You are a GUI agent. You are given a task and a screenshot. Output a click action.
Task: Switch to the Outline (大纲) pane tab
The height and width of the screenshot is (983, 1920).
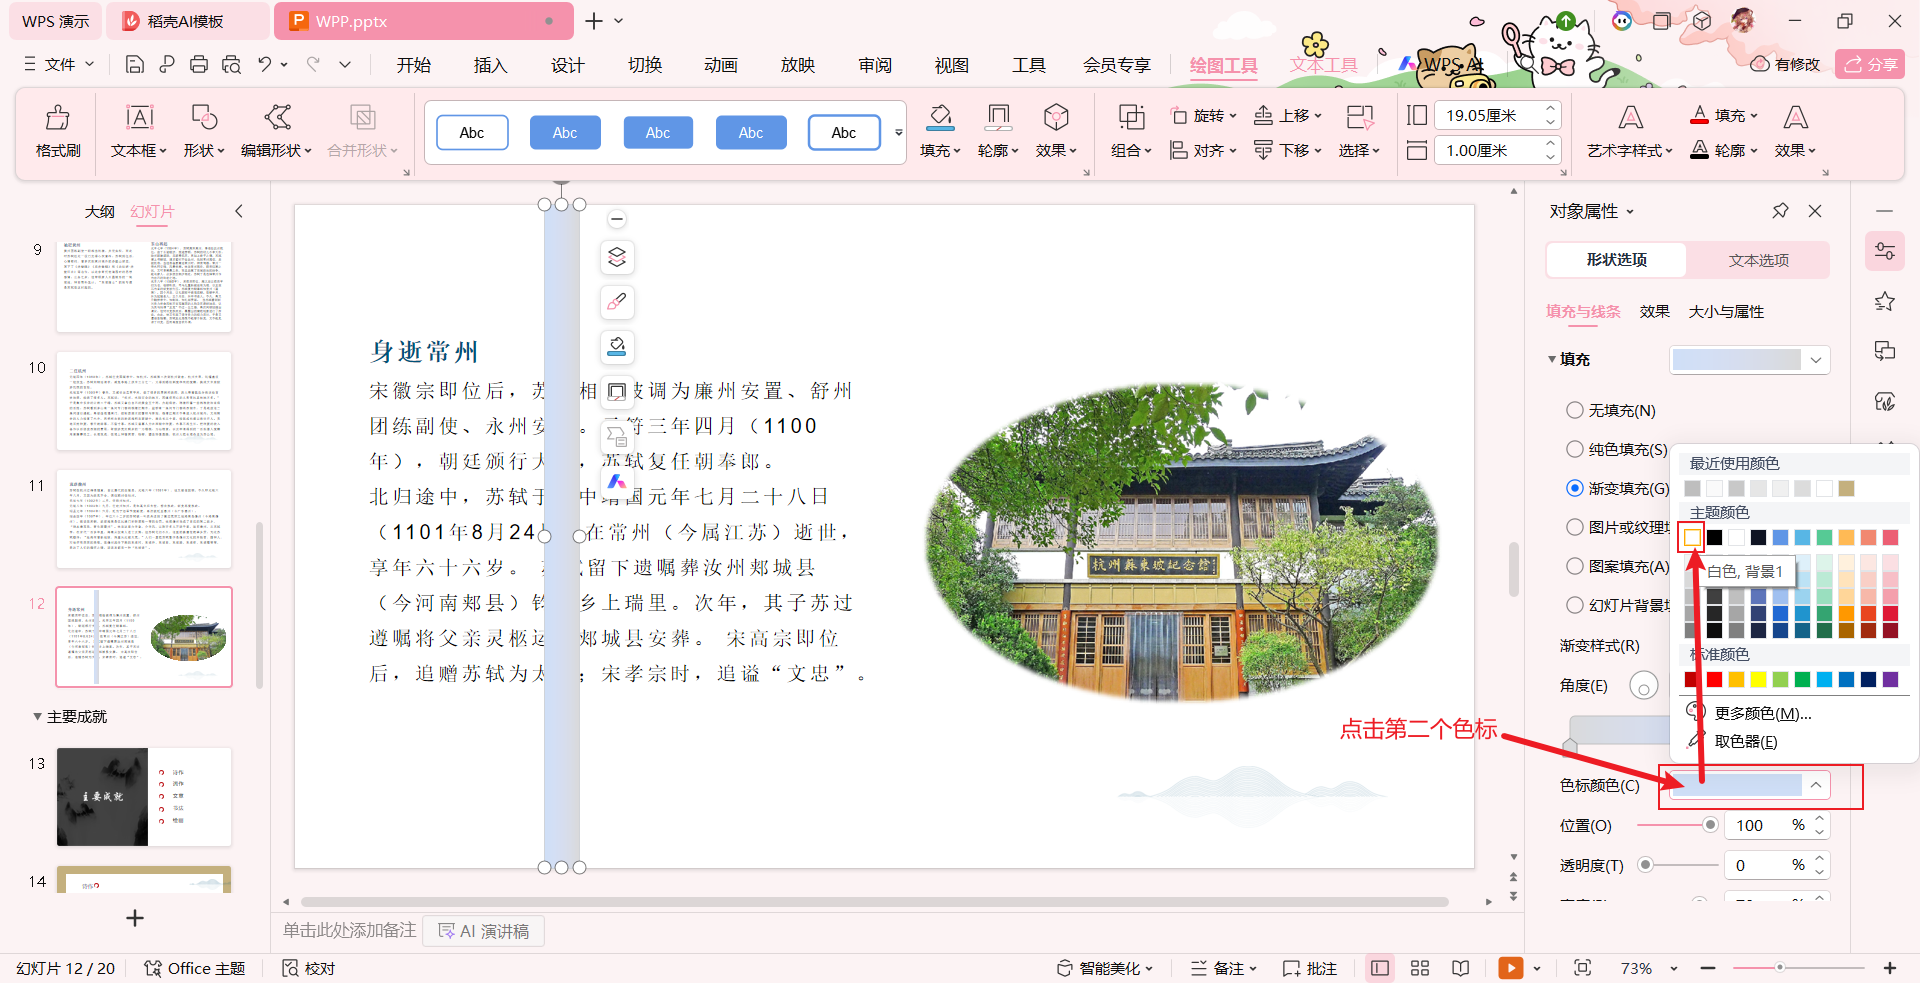tap(100, 211)
